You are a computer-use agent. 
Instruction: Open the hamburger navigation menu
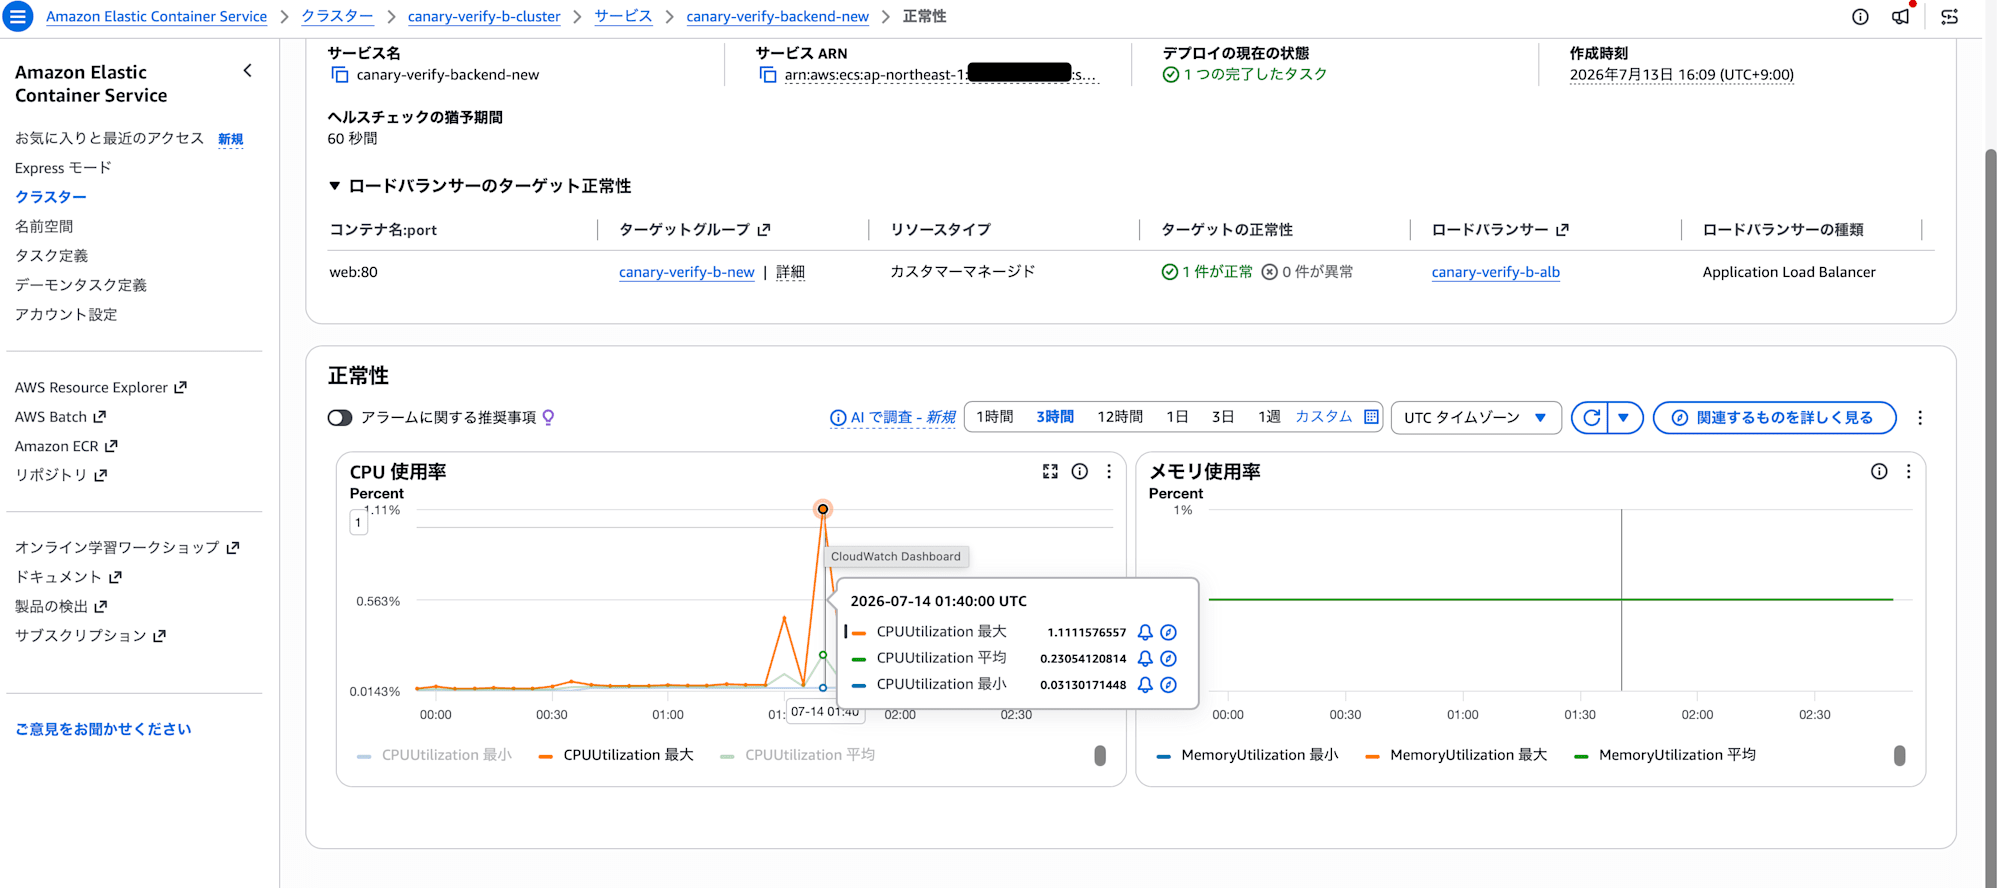[x=18, y=16]
